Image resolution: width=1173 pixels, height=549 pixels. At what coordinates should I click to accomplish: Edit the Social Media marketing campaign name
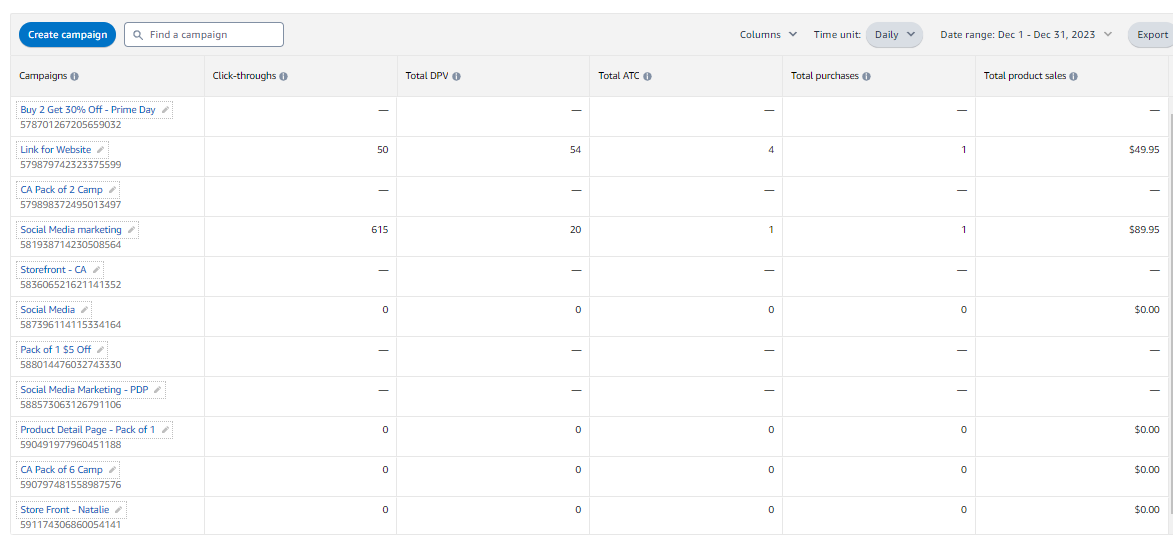[x=131, y=230]
